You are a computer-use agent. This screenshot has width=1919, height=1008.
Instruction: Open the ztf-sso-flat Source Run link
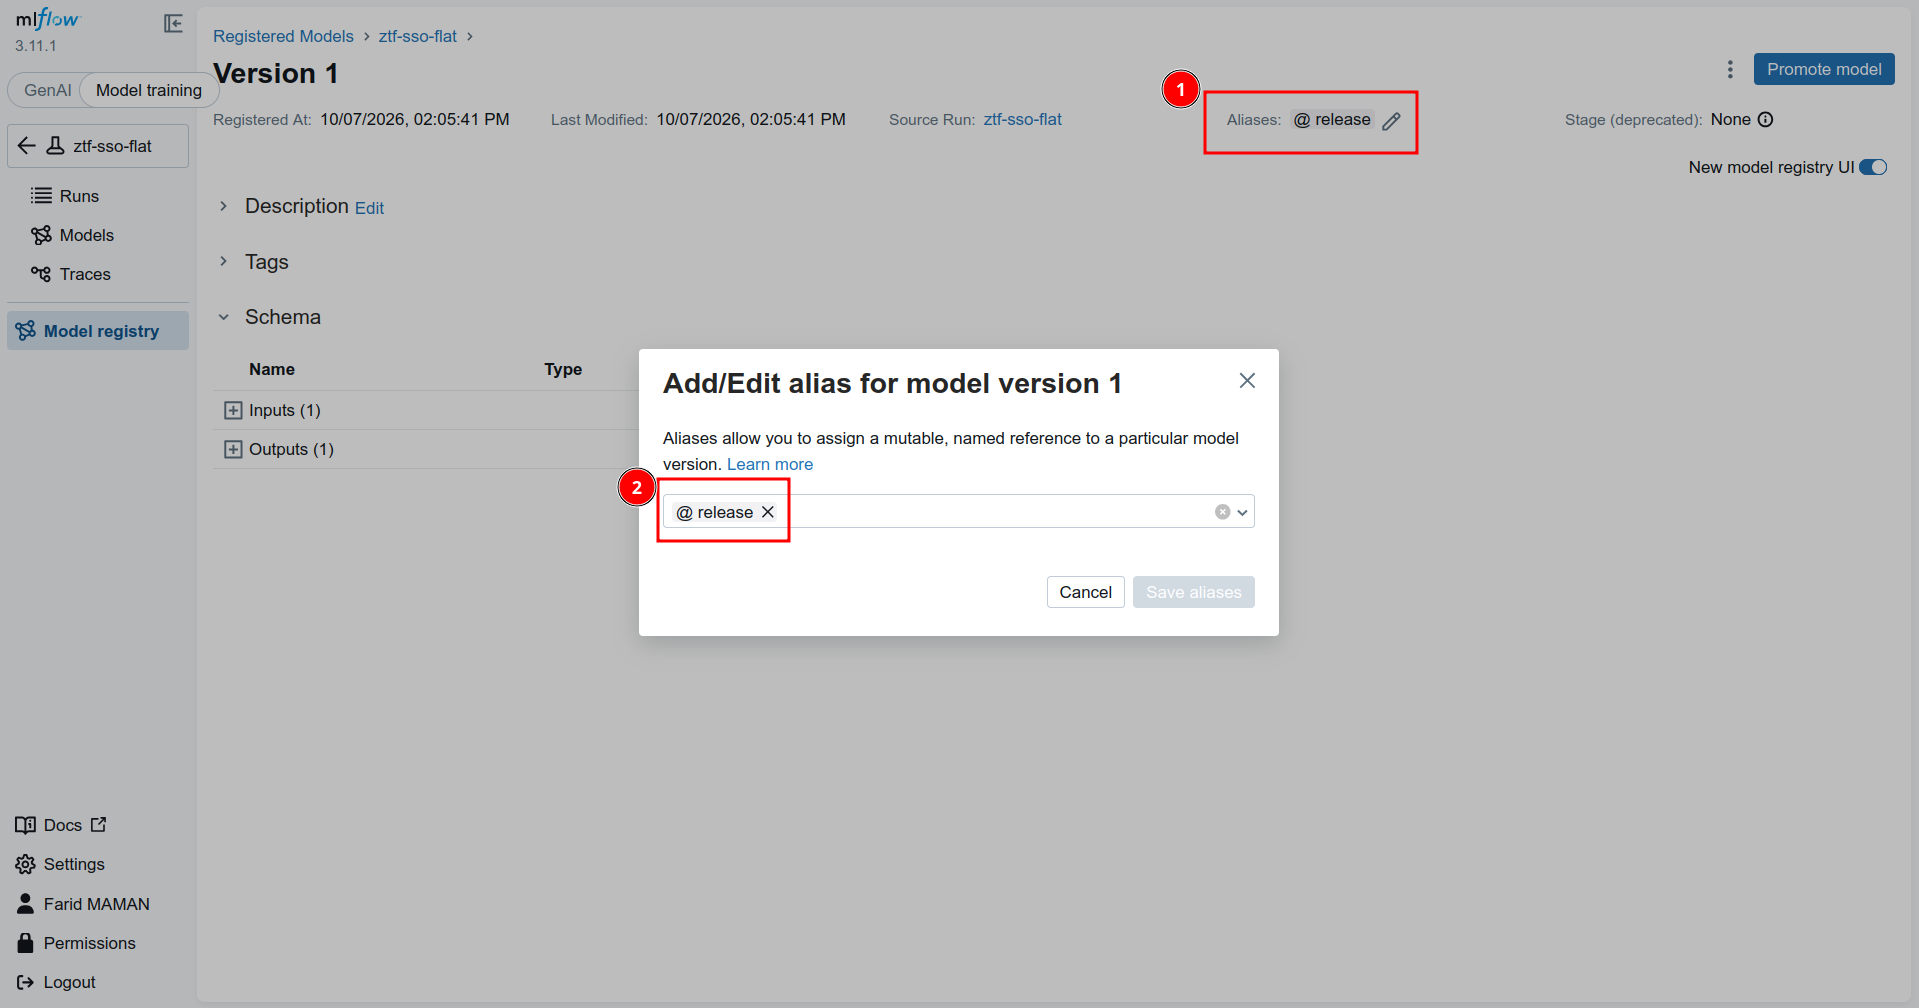point(1023,119)
